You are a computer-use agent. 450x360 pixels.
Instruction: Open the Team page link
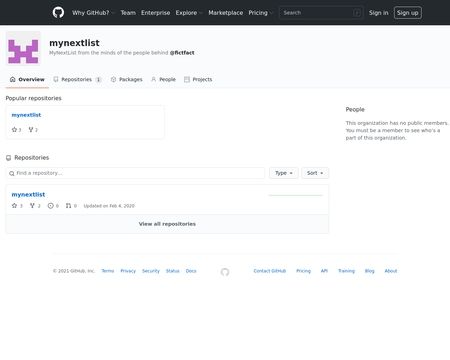(x=128, y=13)
